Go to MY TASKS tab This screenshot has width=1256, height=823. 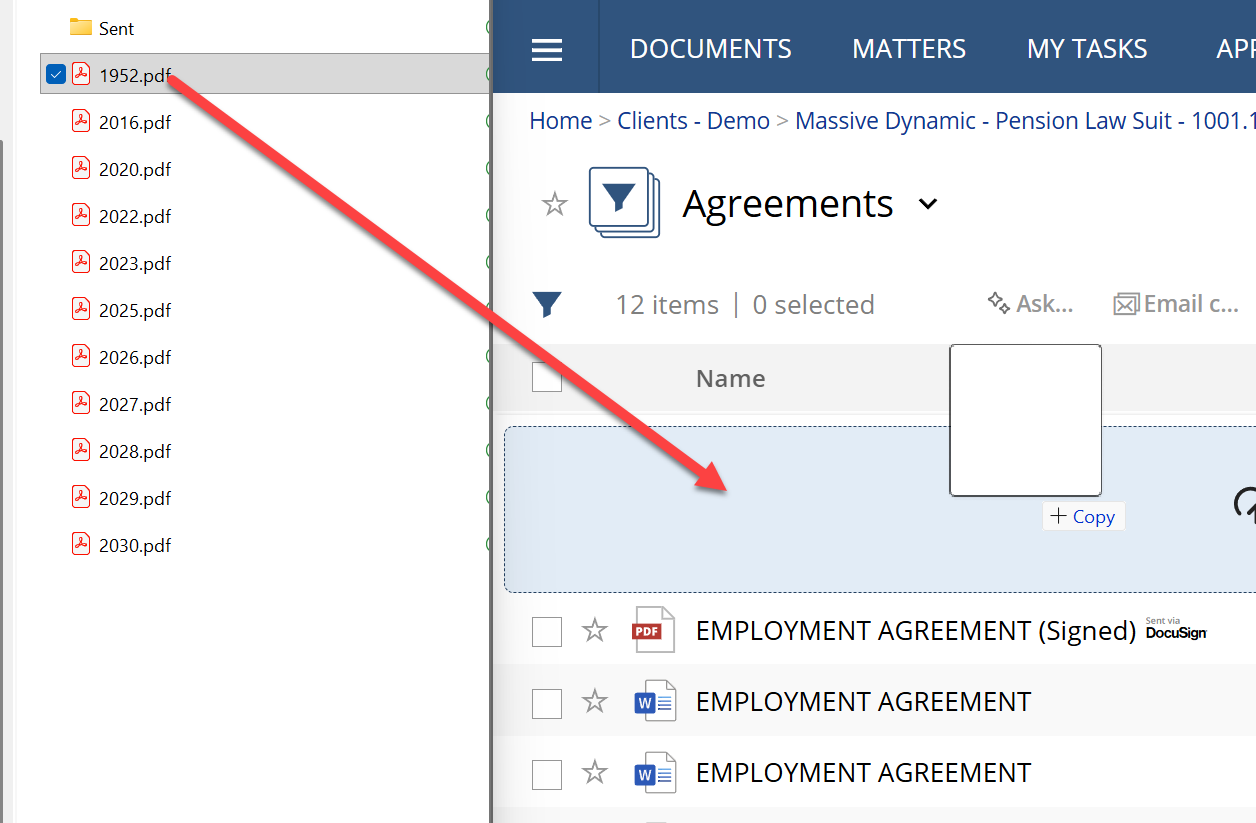click(1087, 49)
